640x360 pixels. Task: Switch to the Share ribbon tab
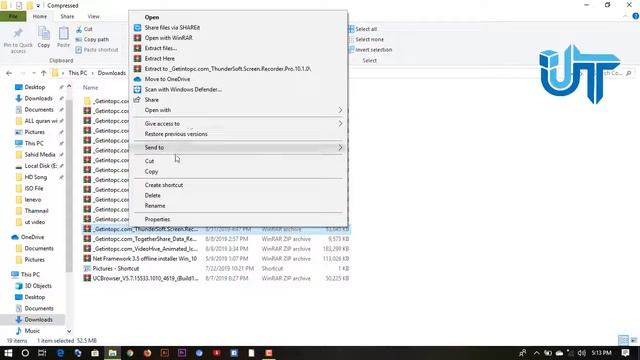tap(67, 16)
